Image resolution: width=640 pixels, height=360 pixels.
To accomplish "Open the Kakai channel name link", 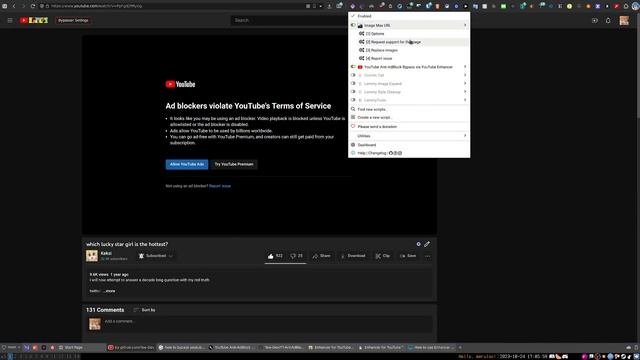I will click(106, 253).
